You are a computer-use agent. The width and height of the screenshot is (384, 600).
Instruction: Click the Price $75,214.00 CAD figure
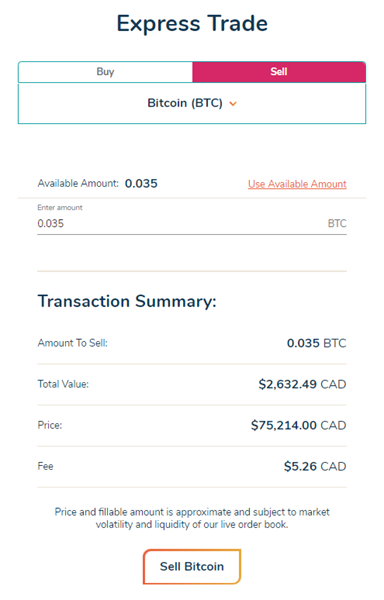click(298, 426)
